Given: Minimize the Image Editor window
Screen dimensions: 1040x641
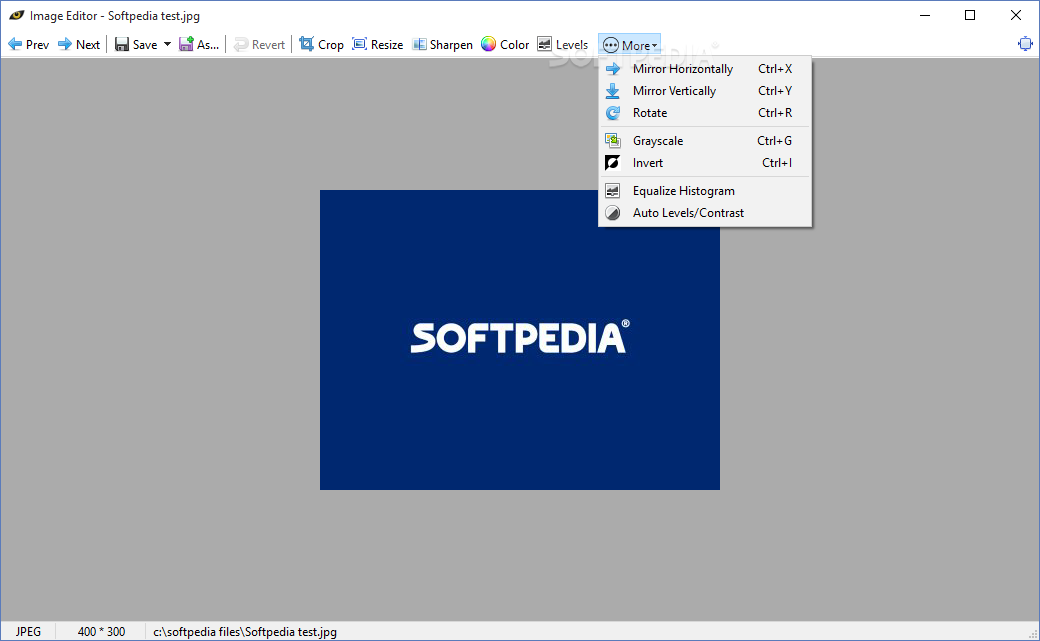Looking at the screenshot, I should coord(925,15).
